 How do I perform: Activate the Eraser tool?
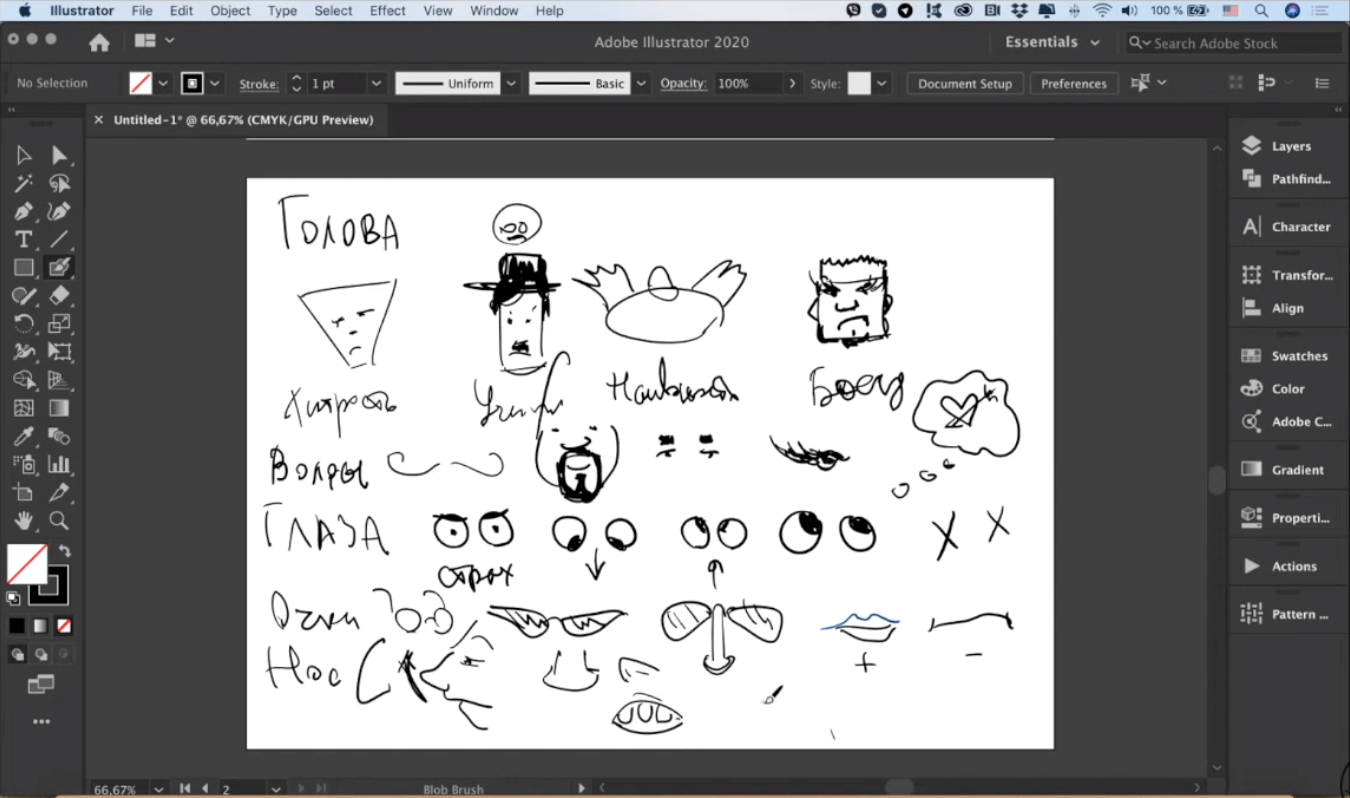click(x=59, y=295)
